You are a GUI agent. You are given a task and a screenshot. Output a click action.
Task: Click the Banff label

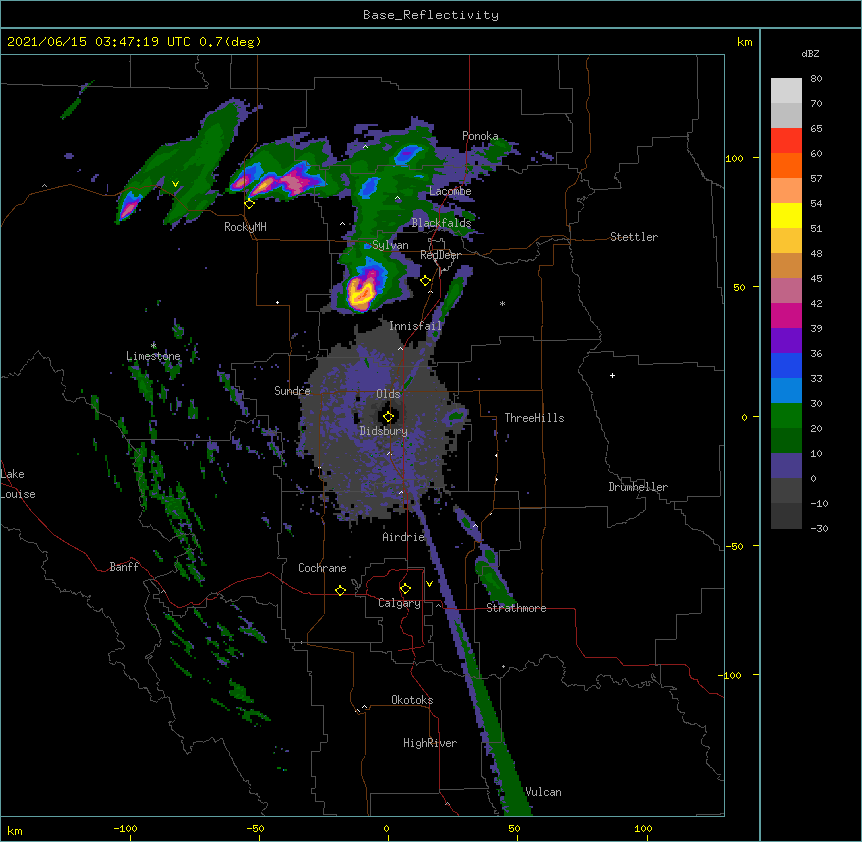[x=124, y=567]
